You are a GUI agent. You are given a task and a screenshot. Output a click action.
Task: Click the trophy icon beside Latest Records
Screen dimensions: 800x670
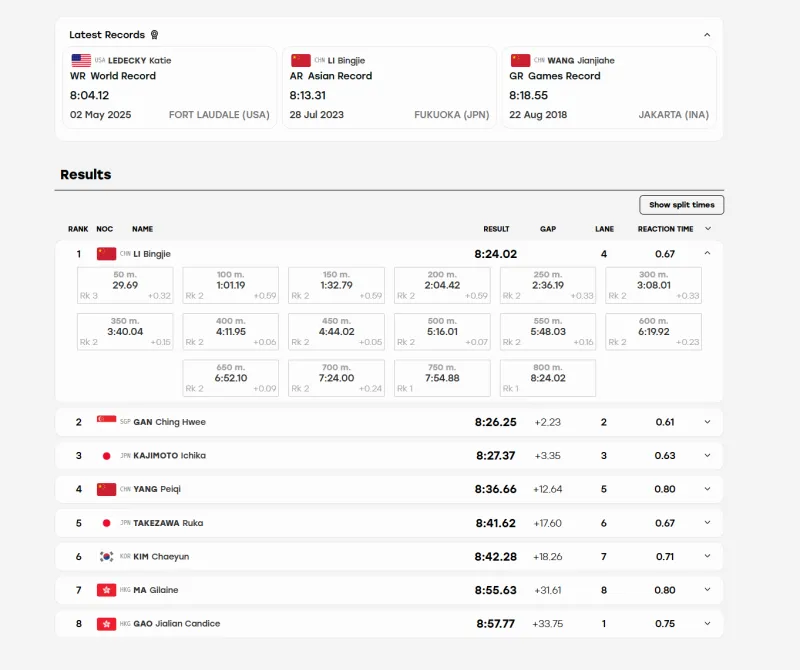pos(154,35)
